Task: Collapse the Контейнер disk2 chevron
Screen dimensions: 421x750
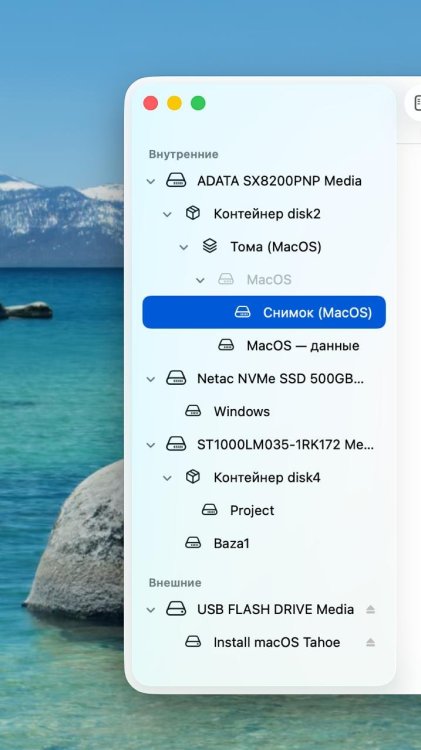Action: click(167, 214)
